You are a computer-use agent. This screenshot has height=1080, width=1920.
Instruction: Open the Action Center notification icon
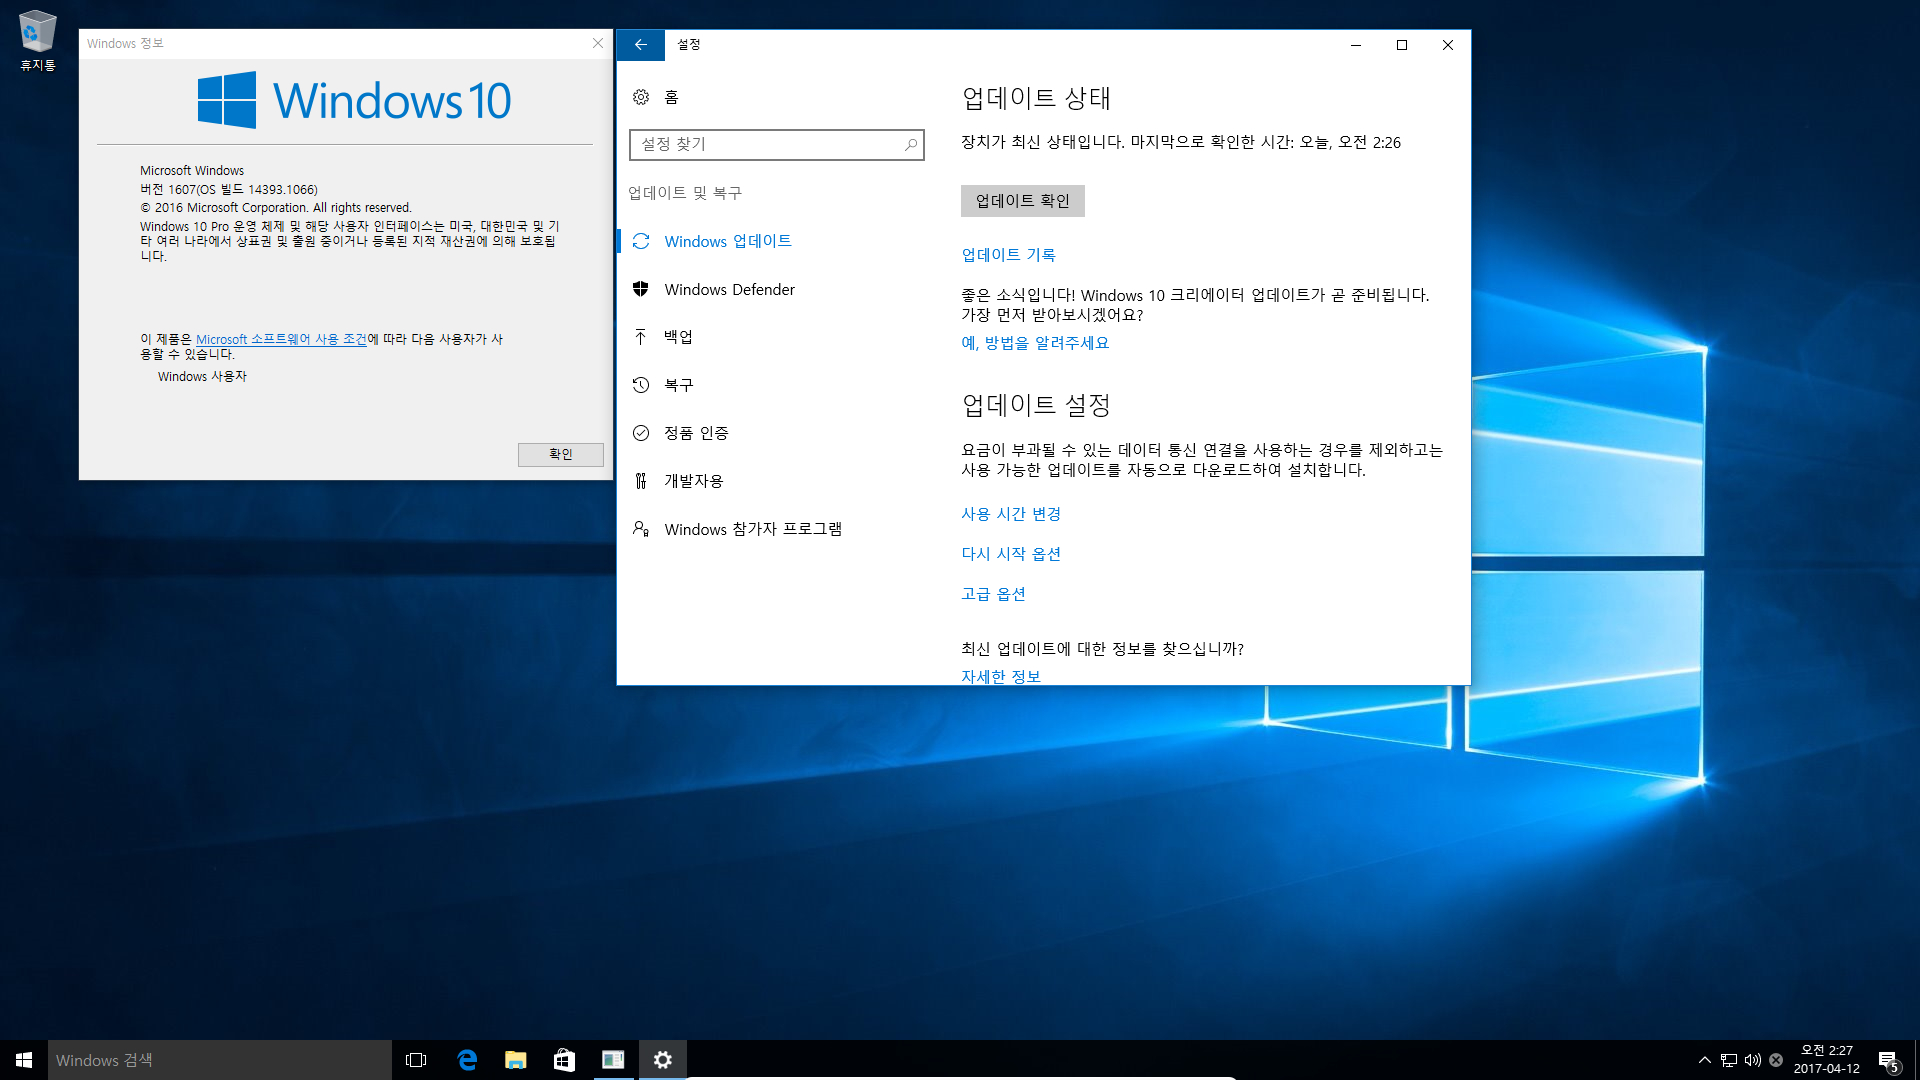pyautogui.click(x=1888, y=1061)
